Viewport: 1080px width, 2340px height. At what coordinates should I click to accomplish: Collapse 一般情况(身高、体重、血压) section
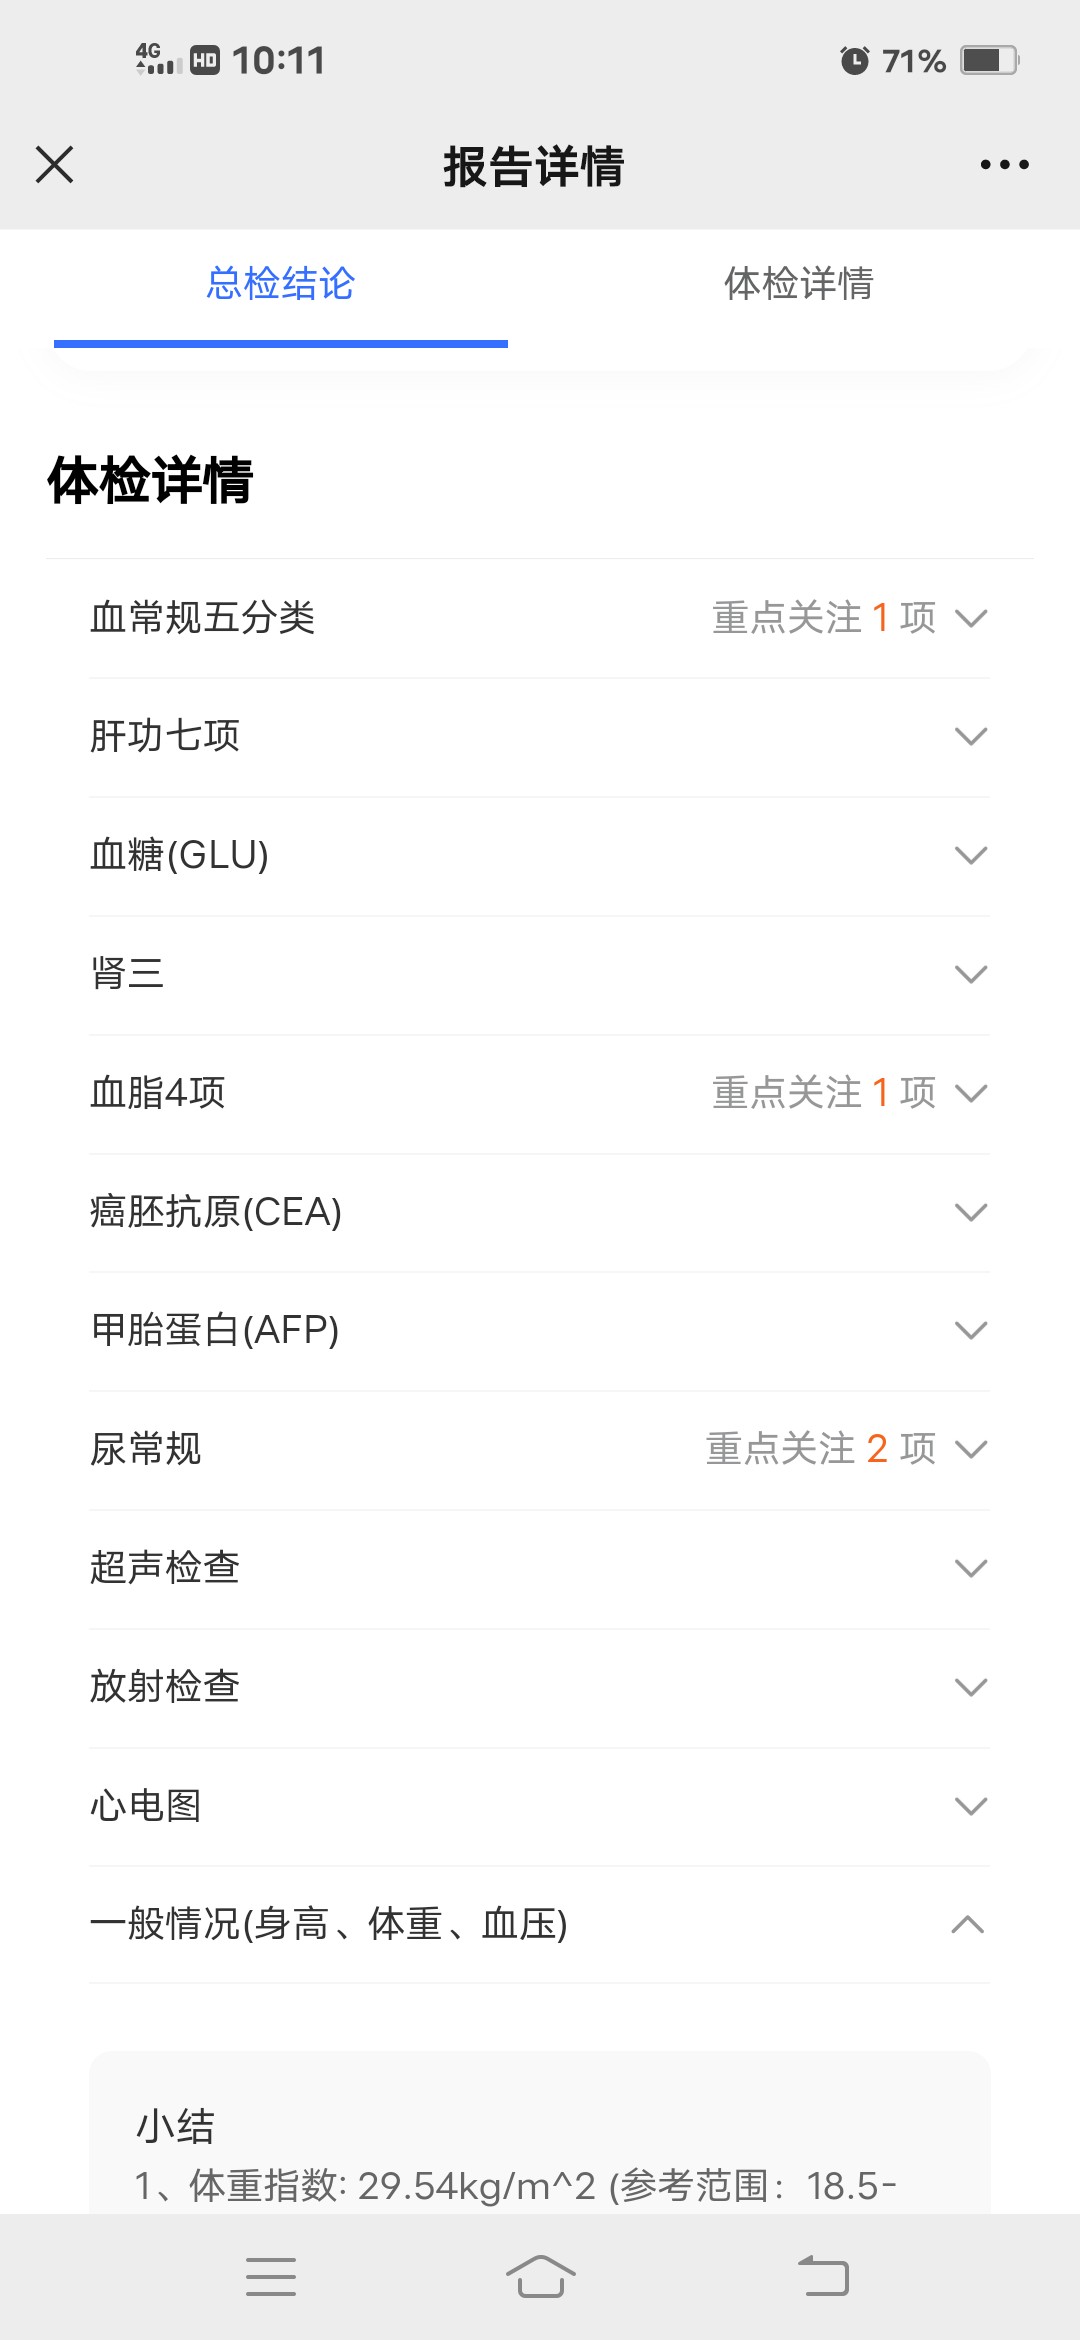[968, 1925]
